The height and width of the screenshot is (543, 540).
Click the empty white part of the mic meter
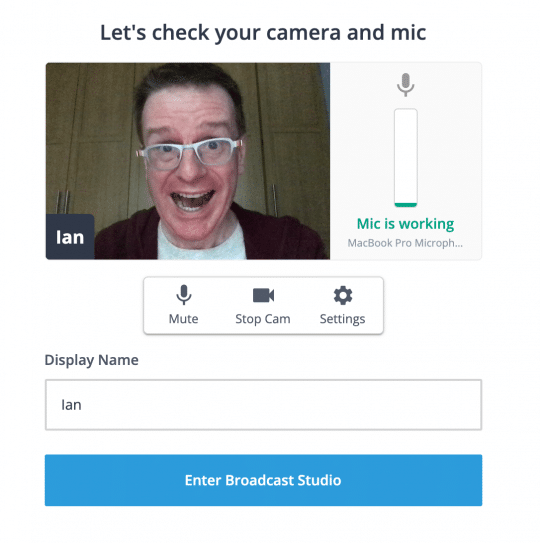[x=406, y=156]
